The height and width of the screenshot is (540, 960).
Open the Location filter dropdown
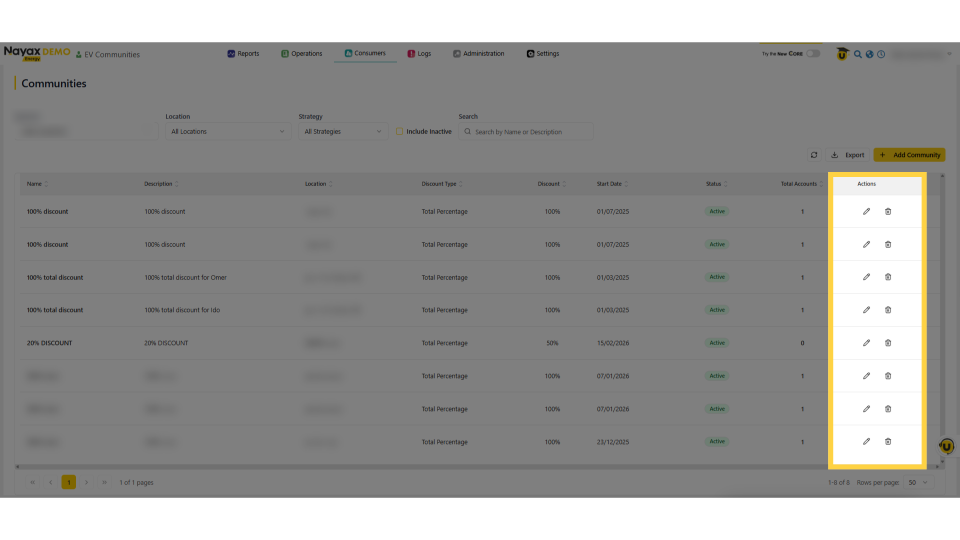coord(227,131)
